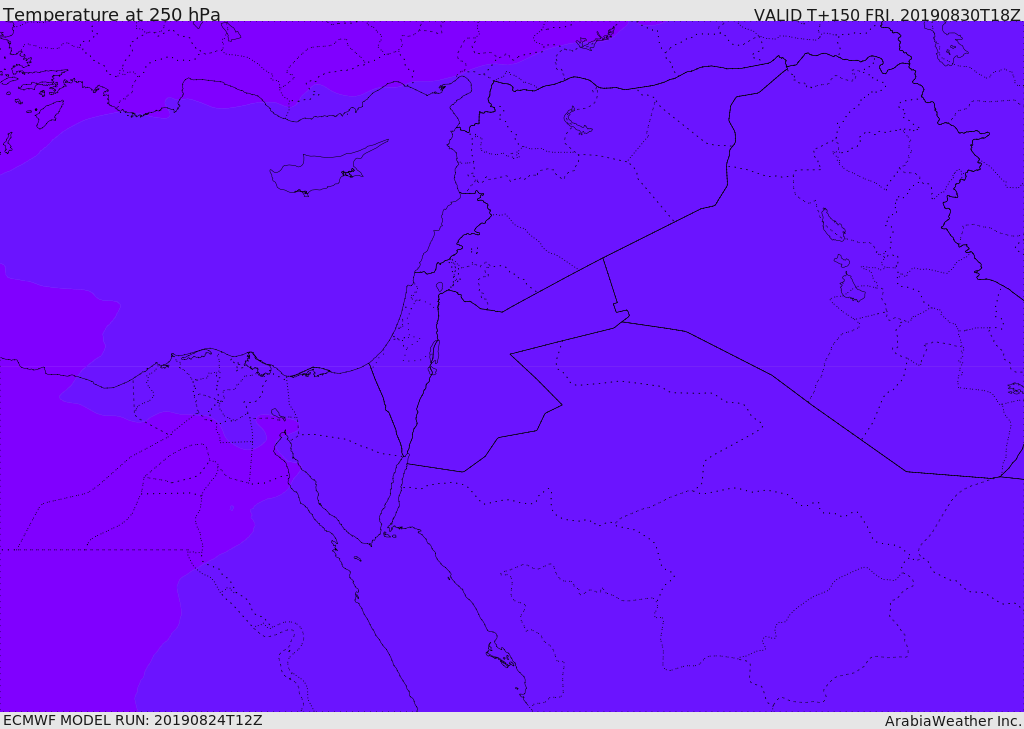The image size is (1024, 729).
Task: Click the Sea of Galilee outline
Action: coord(440,288)
